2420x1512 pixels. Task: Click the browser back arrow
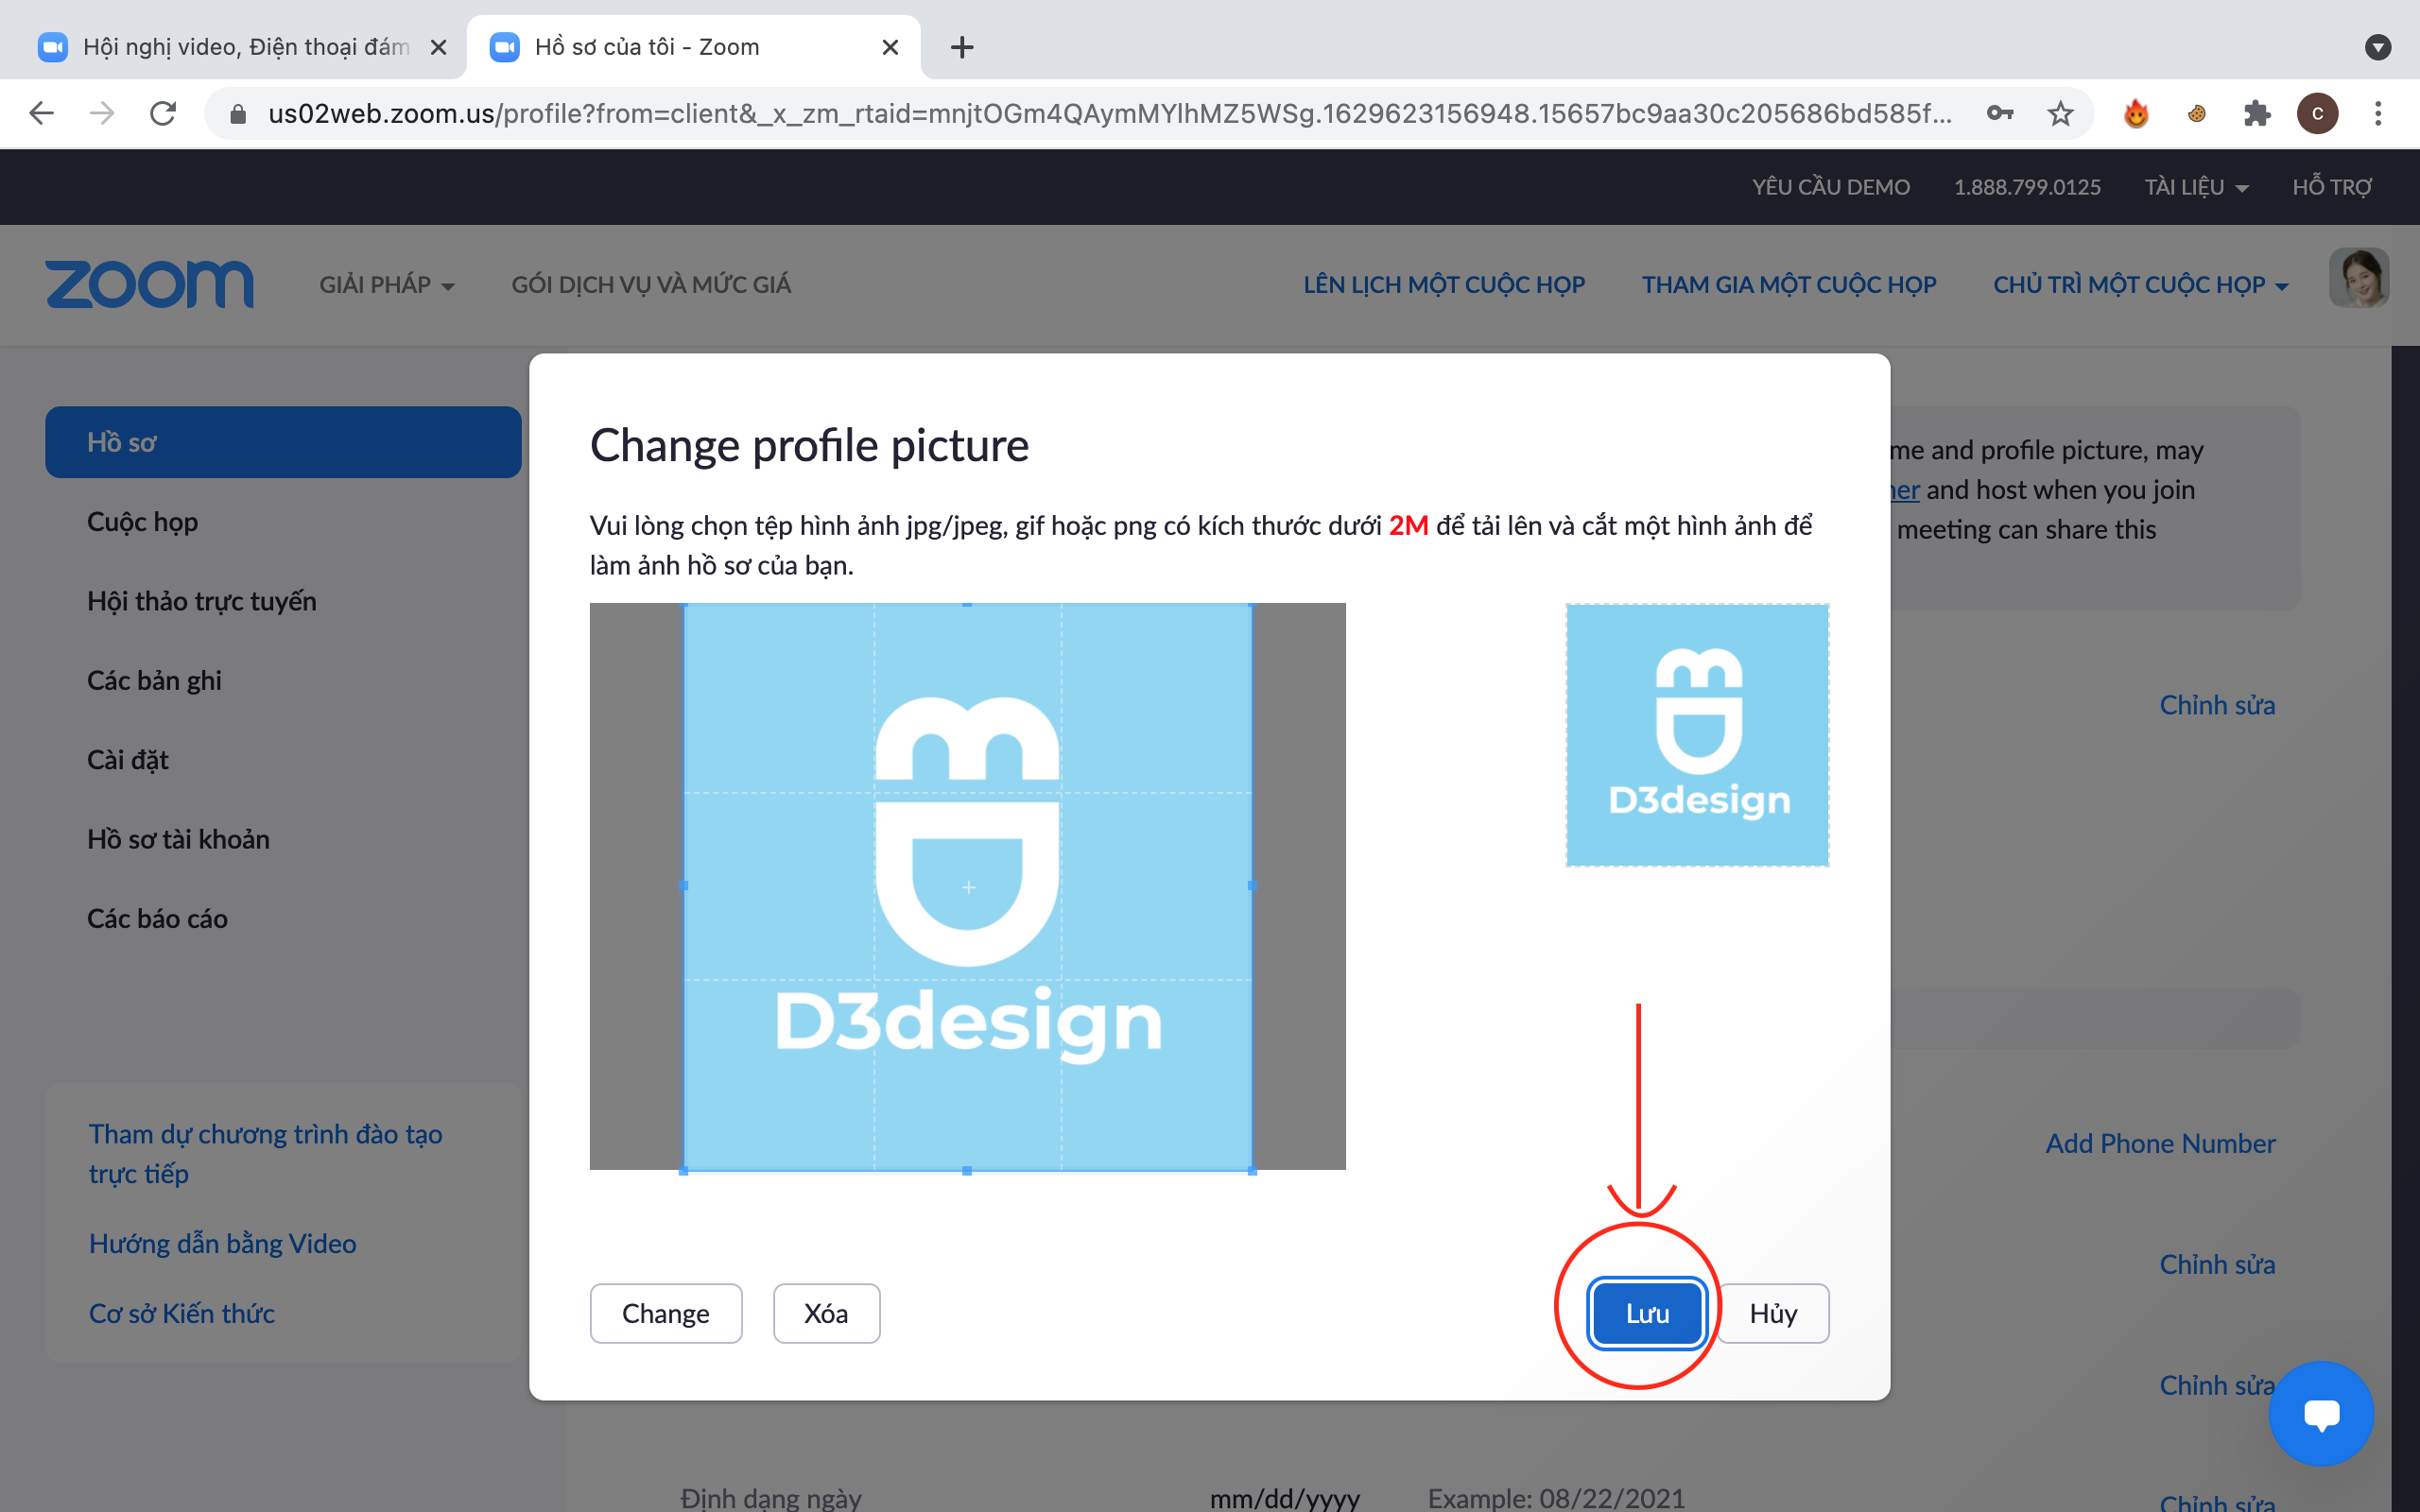pos(41,113)
